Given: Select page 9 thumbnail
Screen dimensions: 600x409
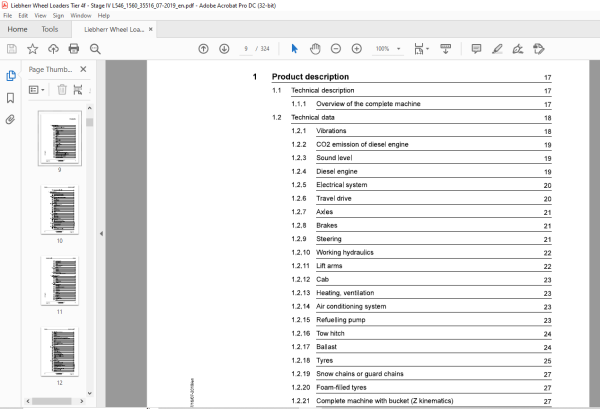Looking at the screenshot, I should tap(60, 138).
